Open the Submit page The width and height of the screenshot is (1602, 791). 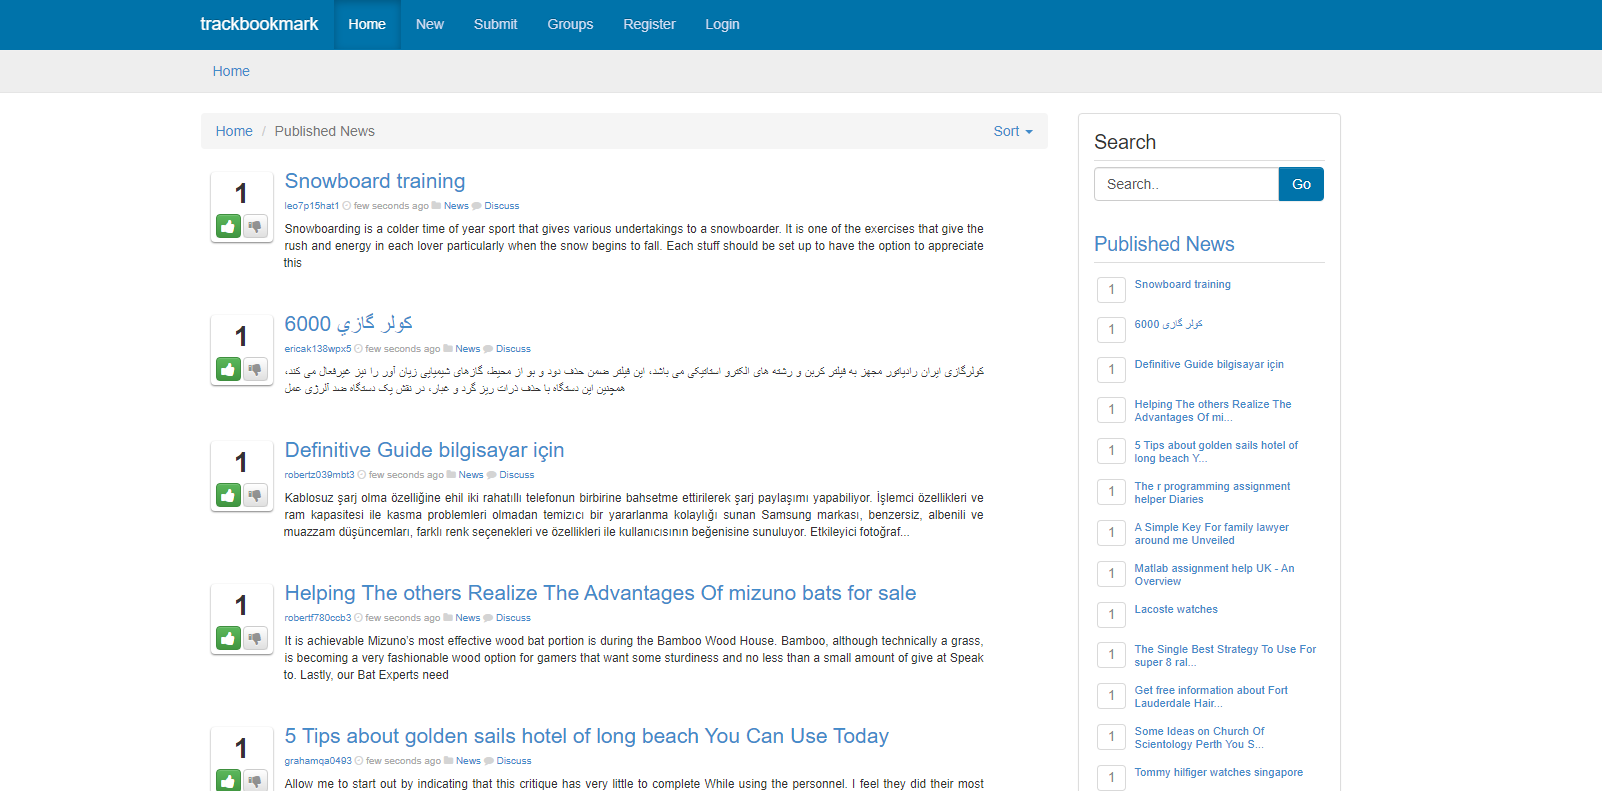[x=496, y=24]
